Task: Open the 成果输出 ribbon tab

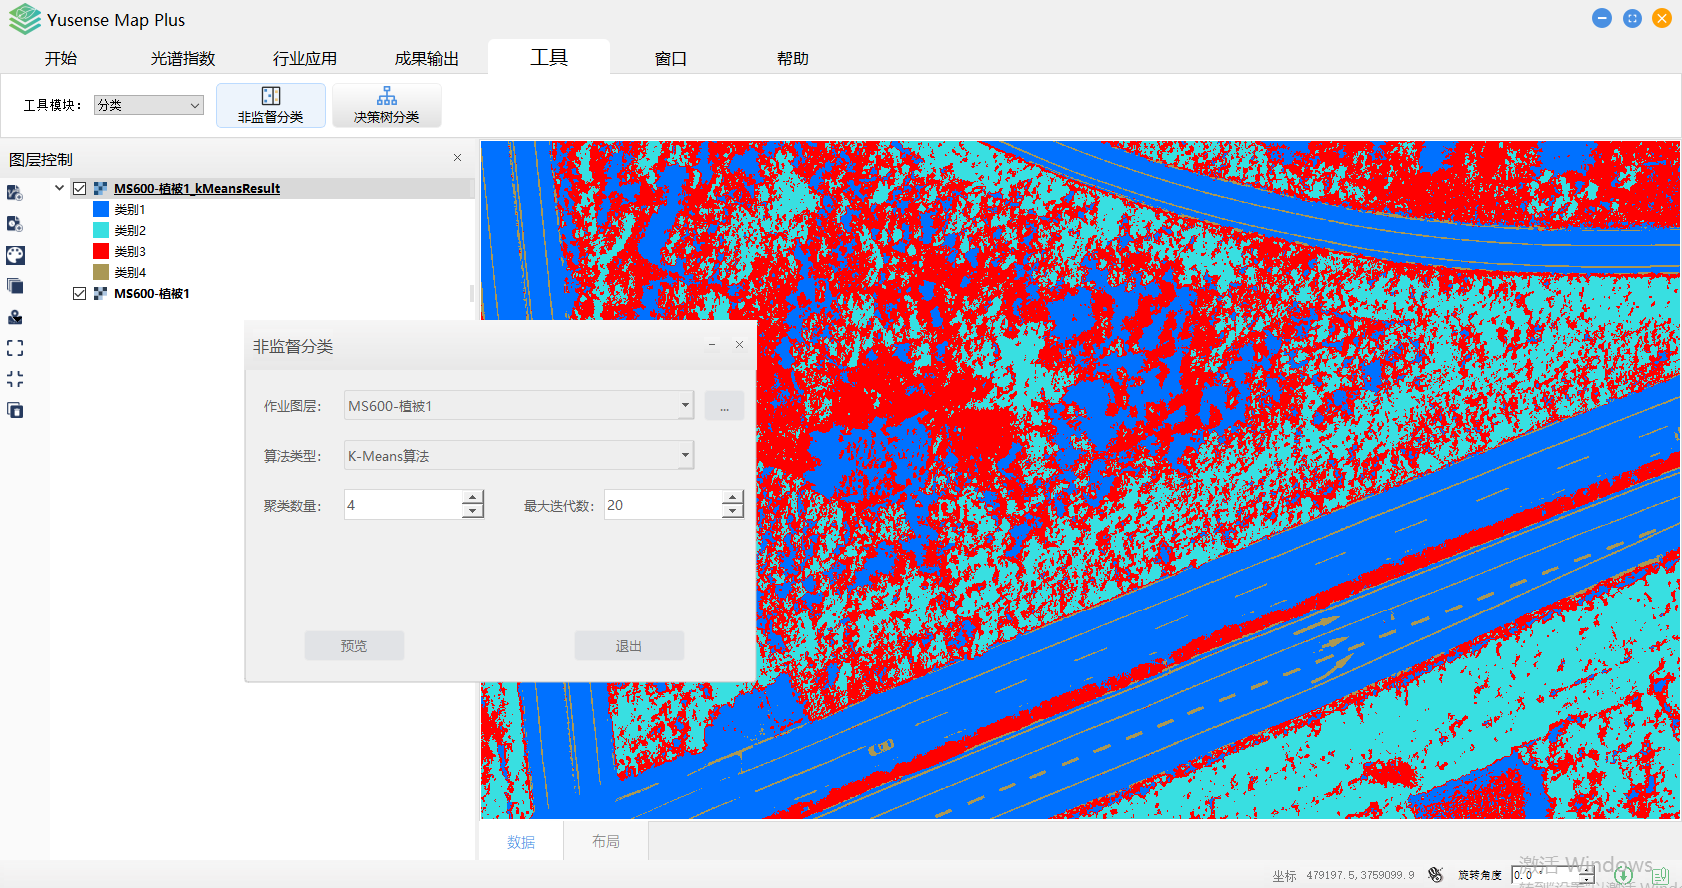Action: 426,58
